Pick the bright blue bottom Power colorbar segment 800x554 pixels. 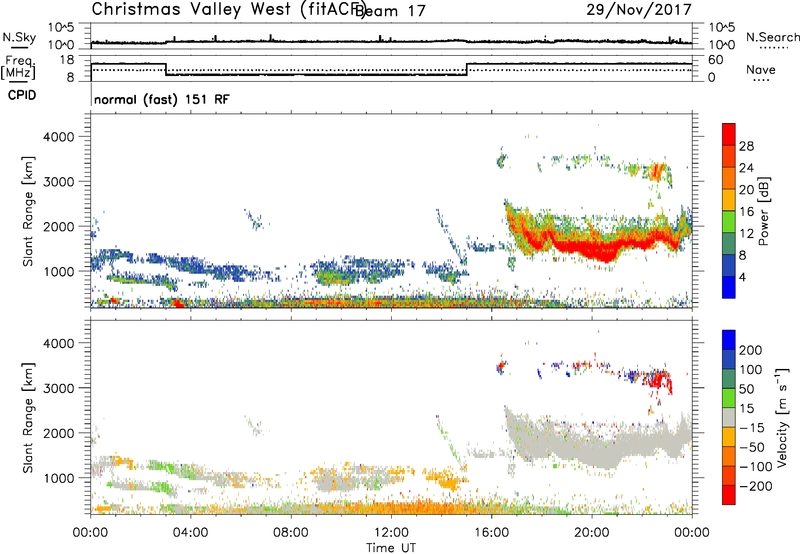tap(729, 287)
